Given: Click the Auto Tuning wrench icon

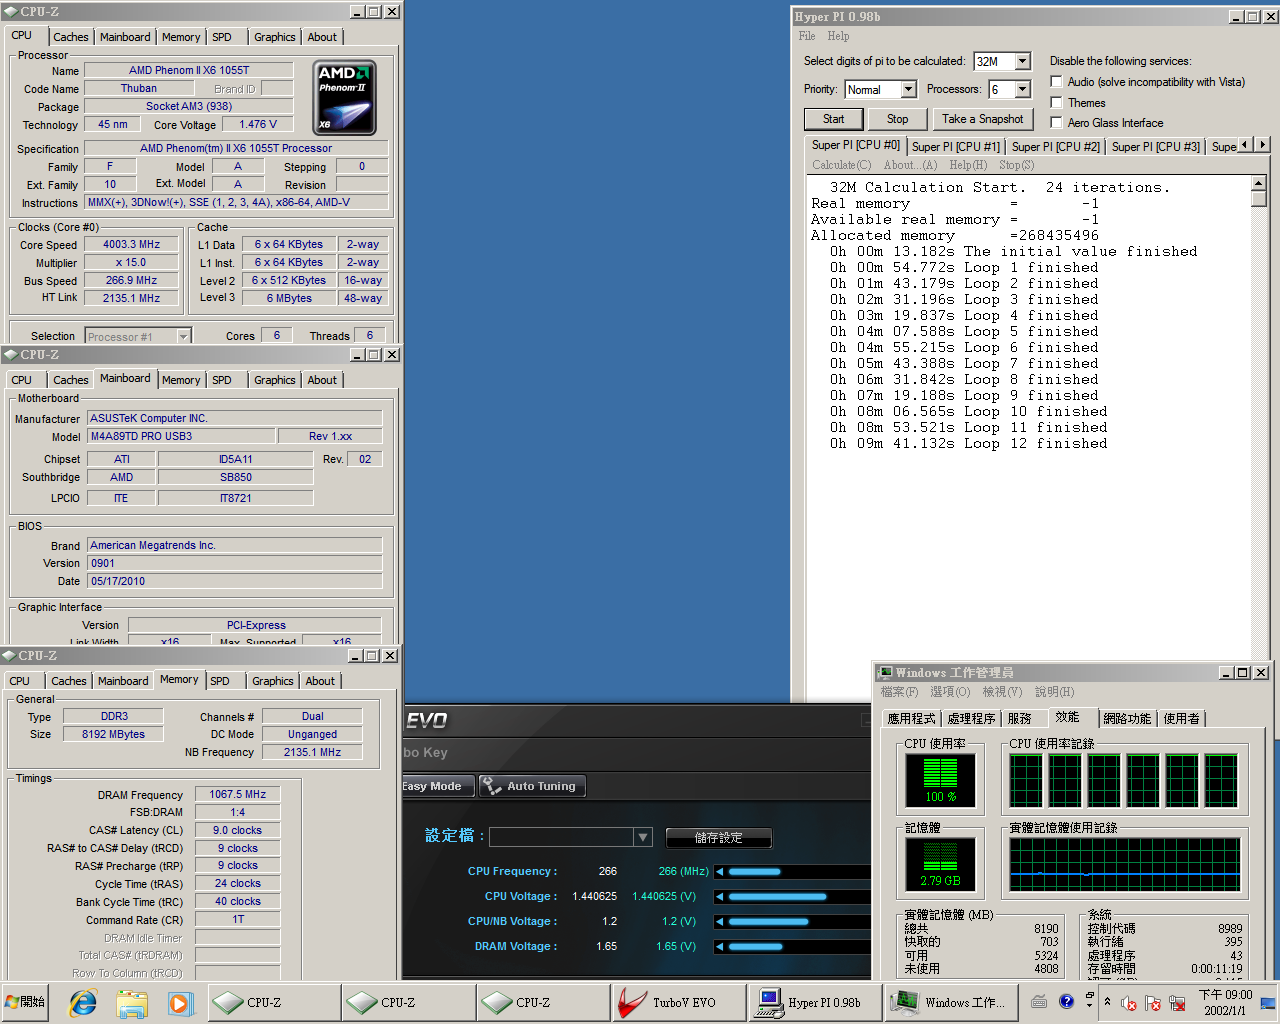Looking at the screenshot, I should pos(492,786).
